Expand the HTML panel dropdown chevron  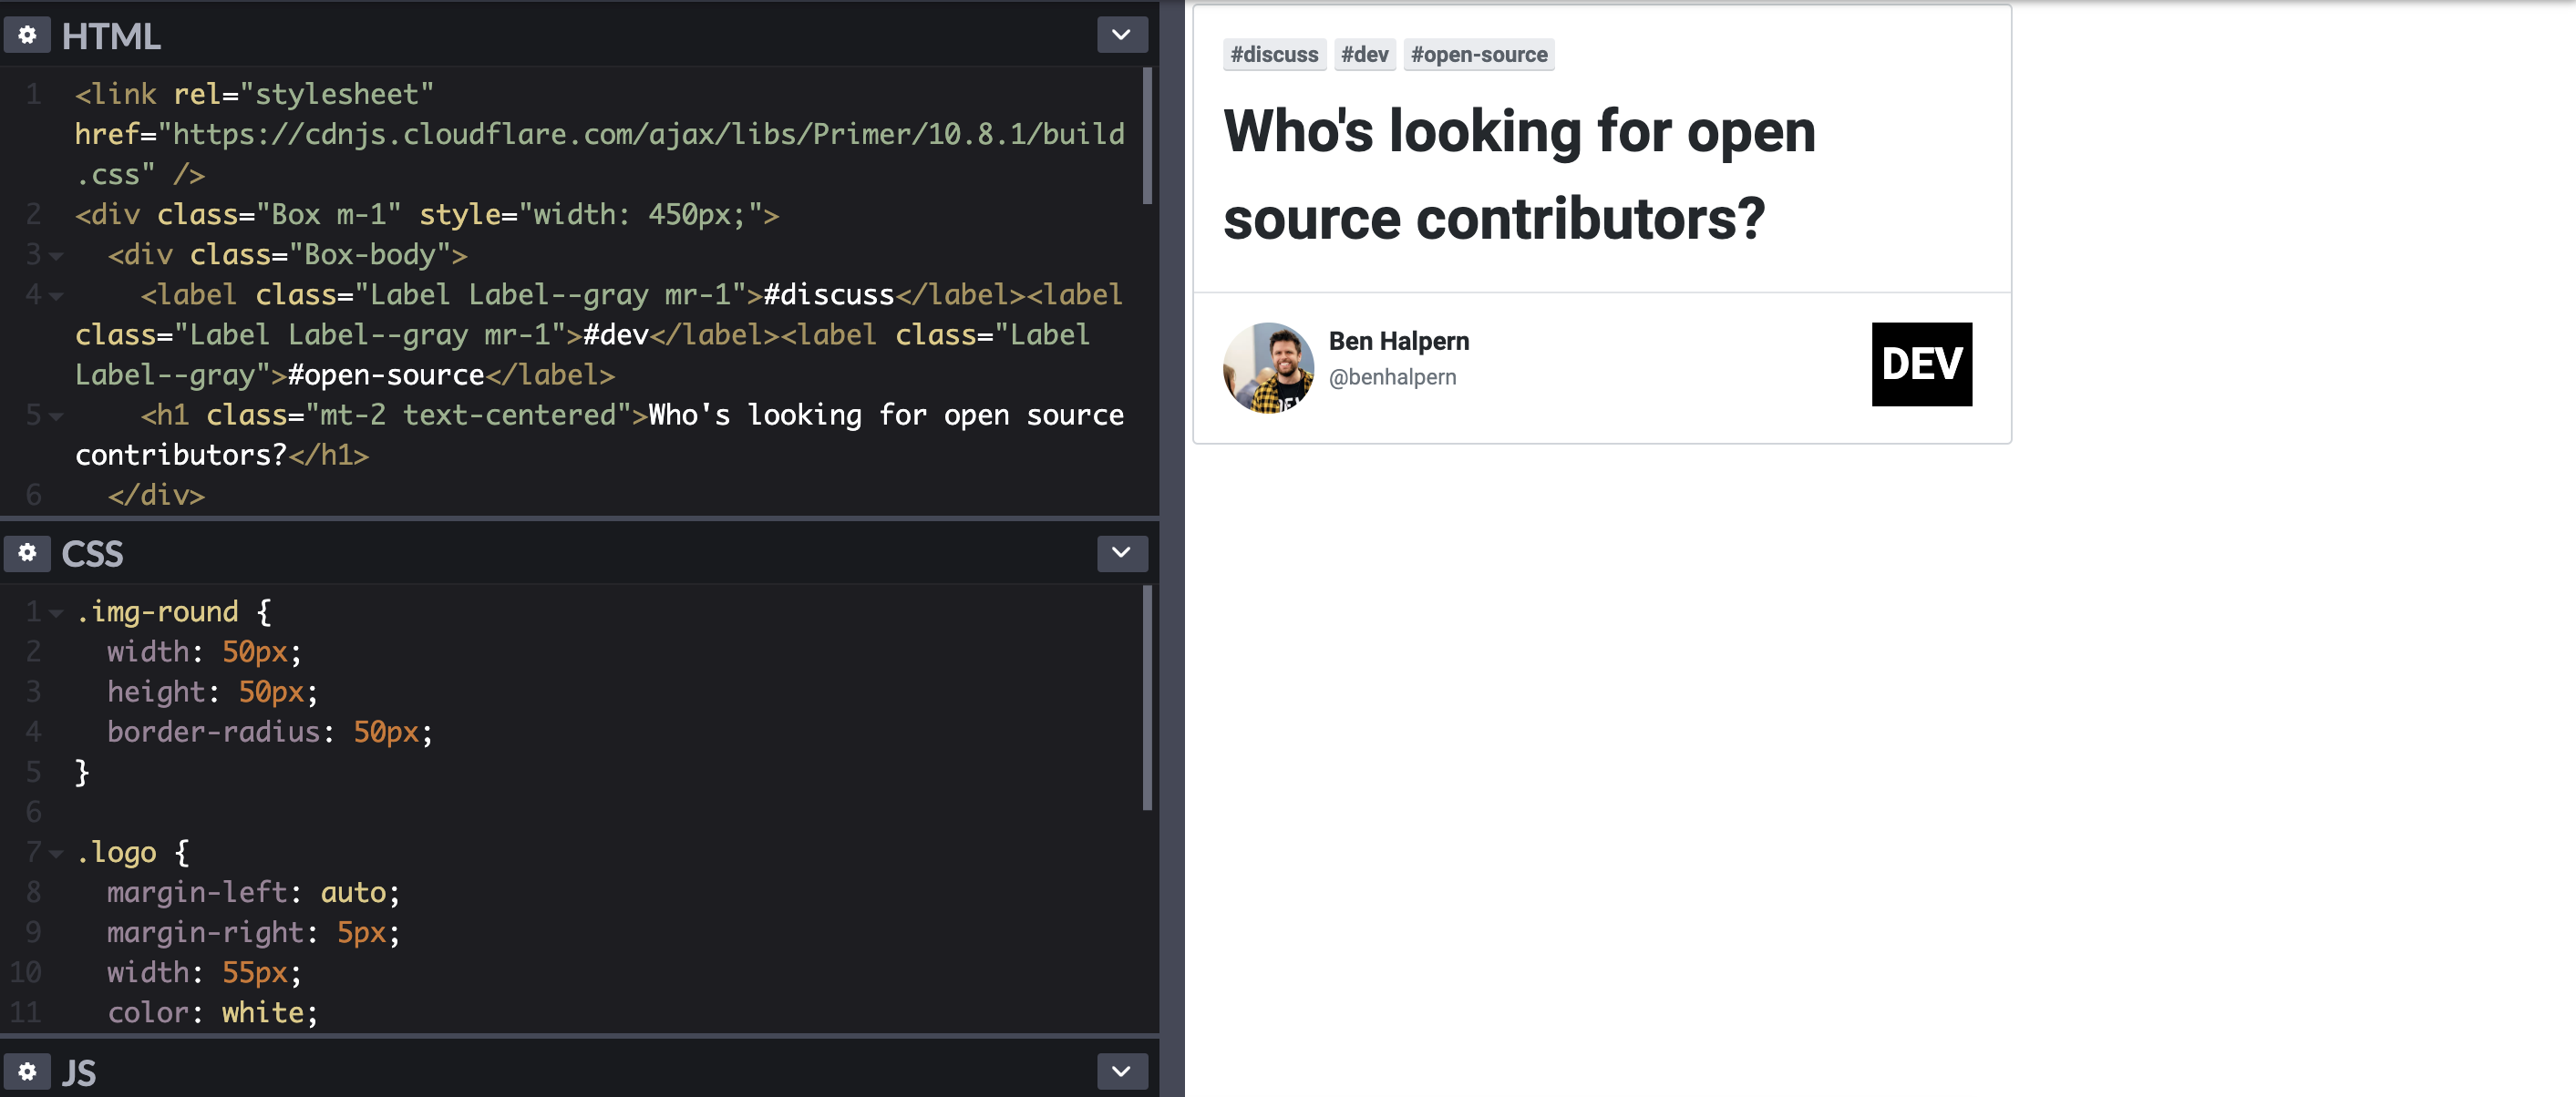click(x=1121, y=35)
